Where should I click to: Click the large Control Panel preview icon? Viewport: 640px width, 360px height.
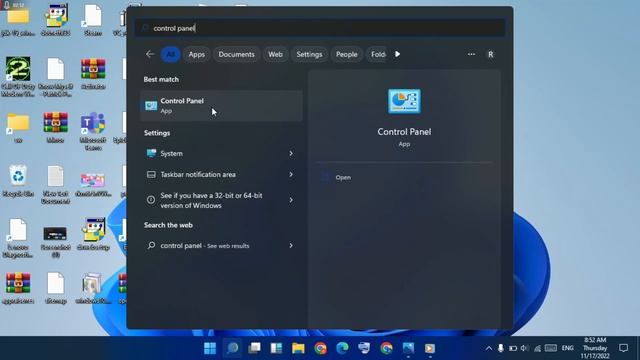coord(404,101)
